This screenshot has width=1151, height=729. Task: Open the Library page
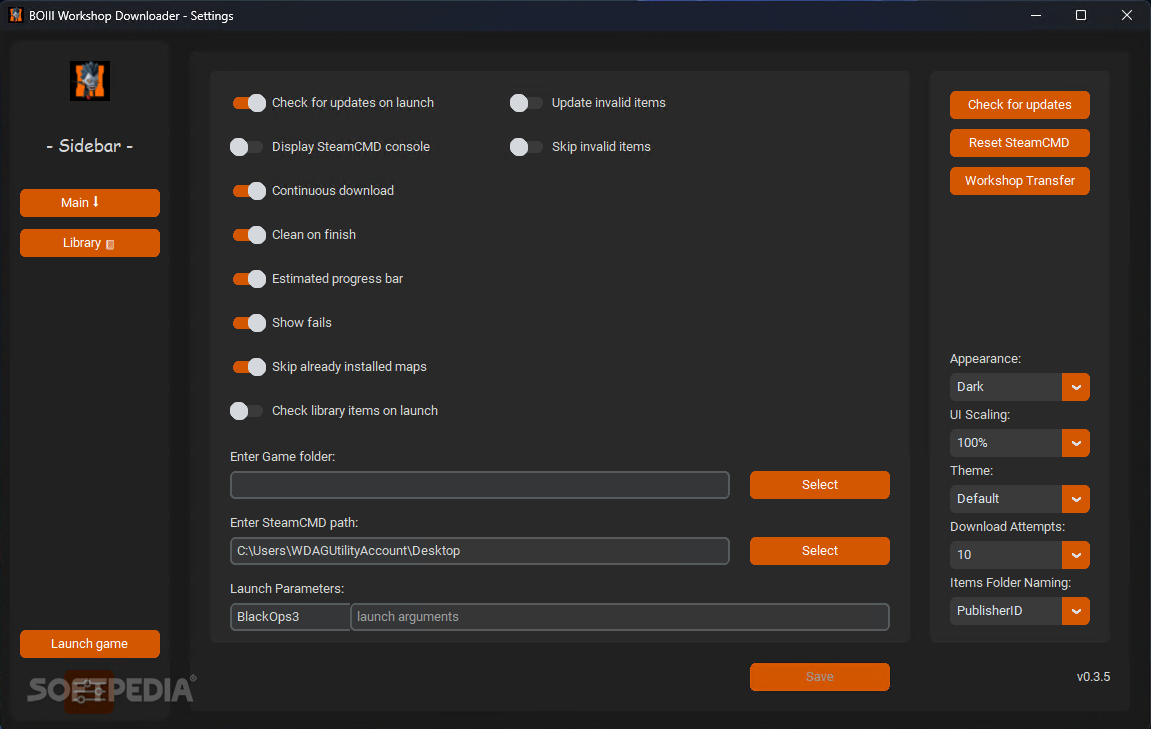[x=90, y=243]
